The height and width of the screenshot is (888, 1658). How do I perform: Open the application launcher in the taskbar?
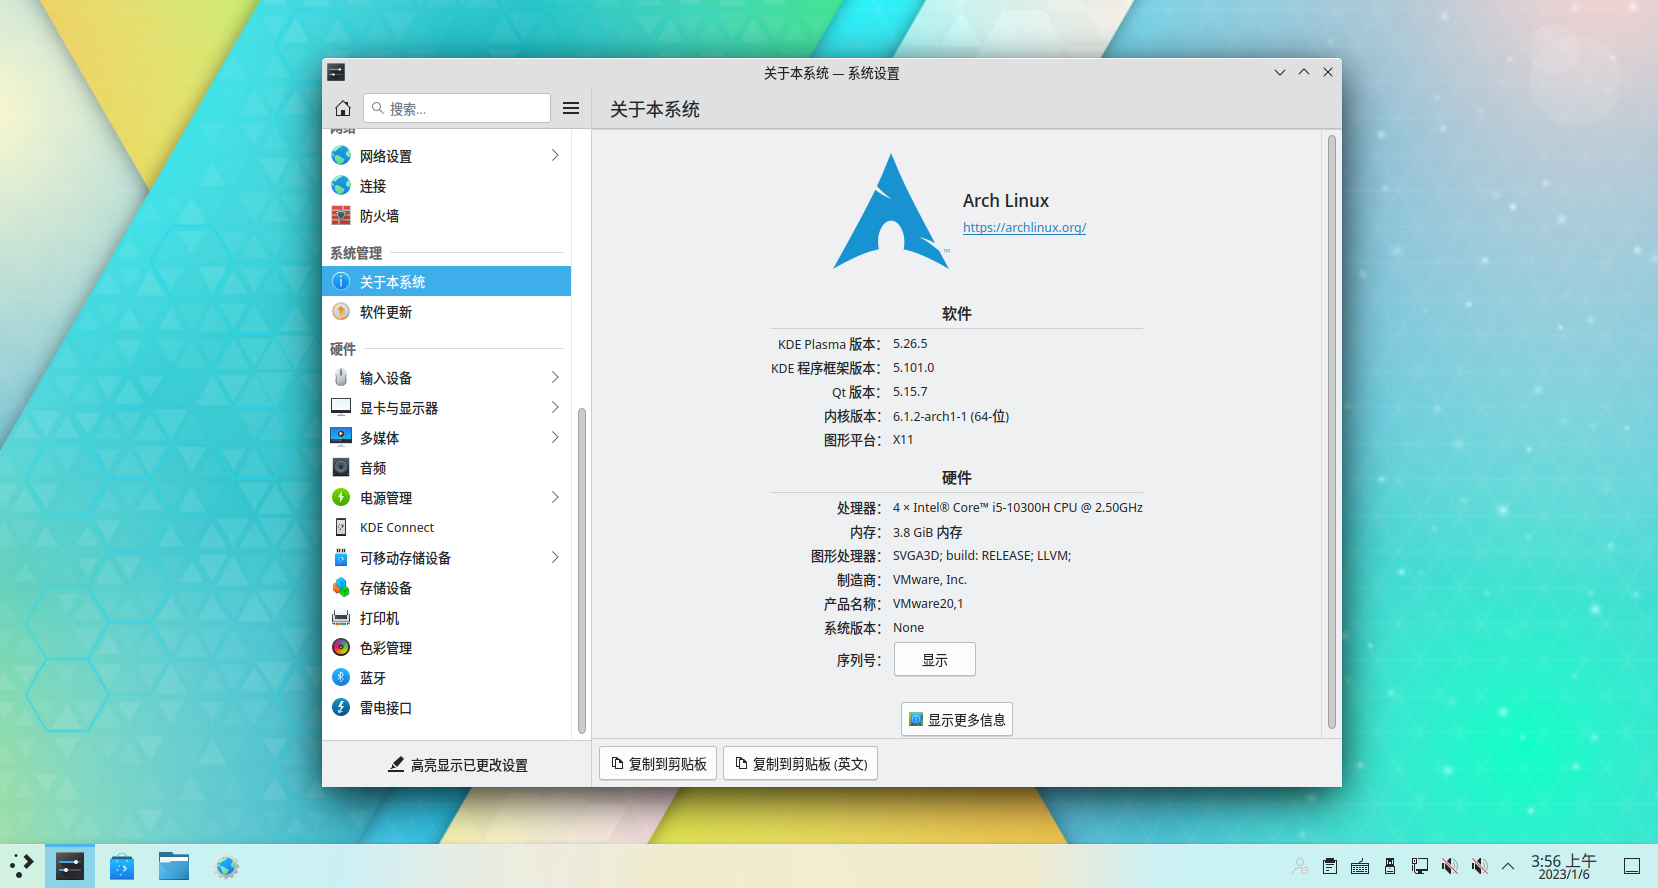tap(22, 866)
